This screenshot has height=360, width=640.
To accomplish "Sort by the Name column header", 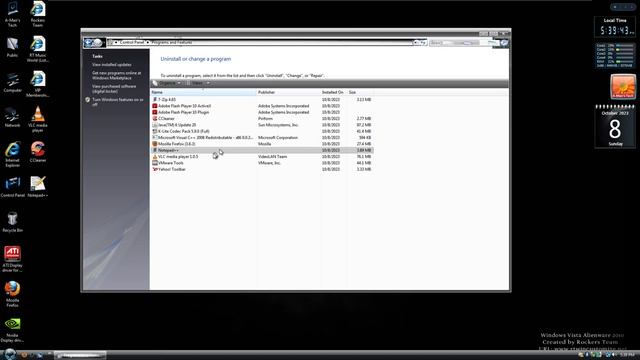I will (203, 92).
